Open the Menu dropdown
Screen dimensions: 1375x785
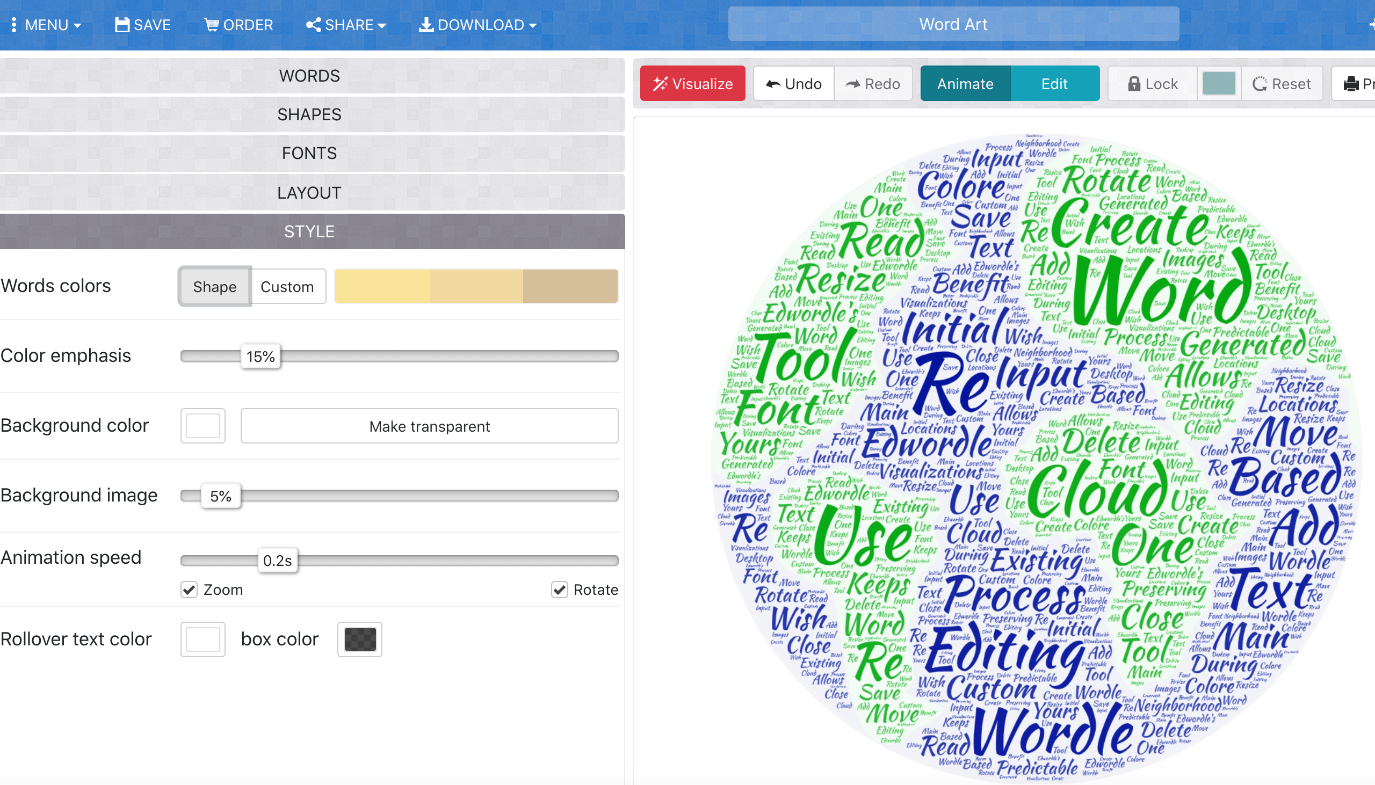click(x=45, y=25)
